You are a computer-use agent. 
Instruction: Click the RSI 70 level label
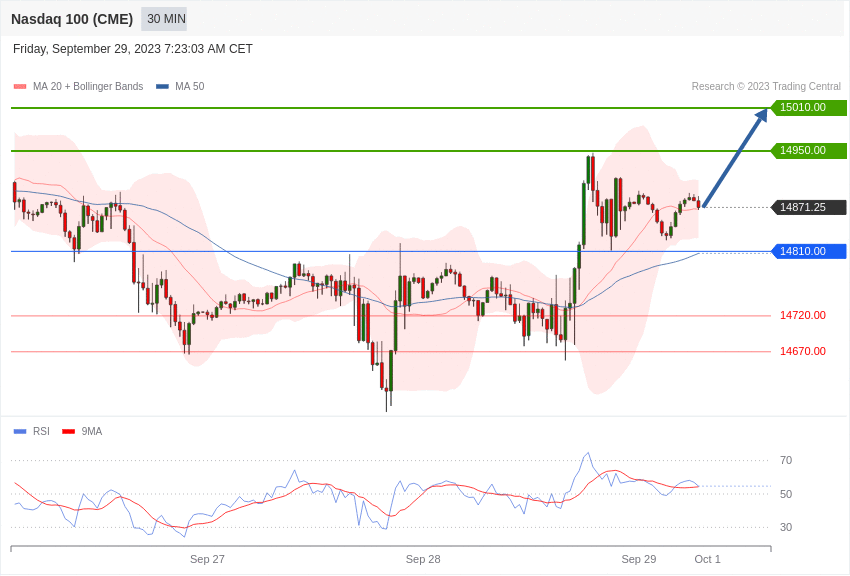pos(785,461)
